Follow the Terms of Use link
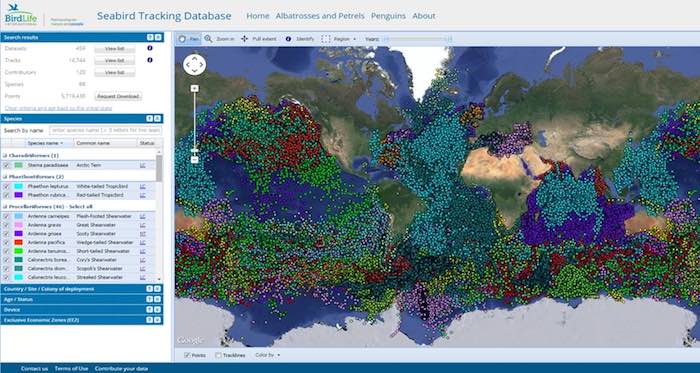Viewport: 700px width, 373px height. coord(71,369)
